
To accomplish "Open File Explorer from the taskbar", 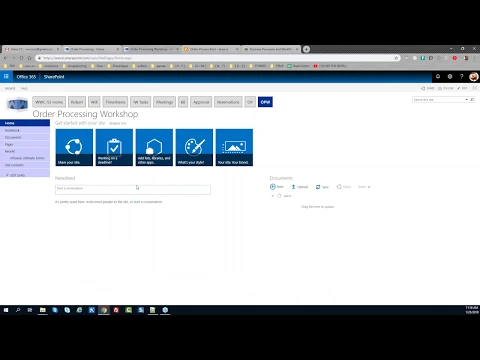I will (x=43, y=310).
